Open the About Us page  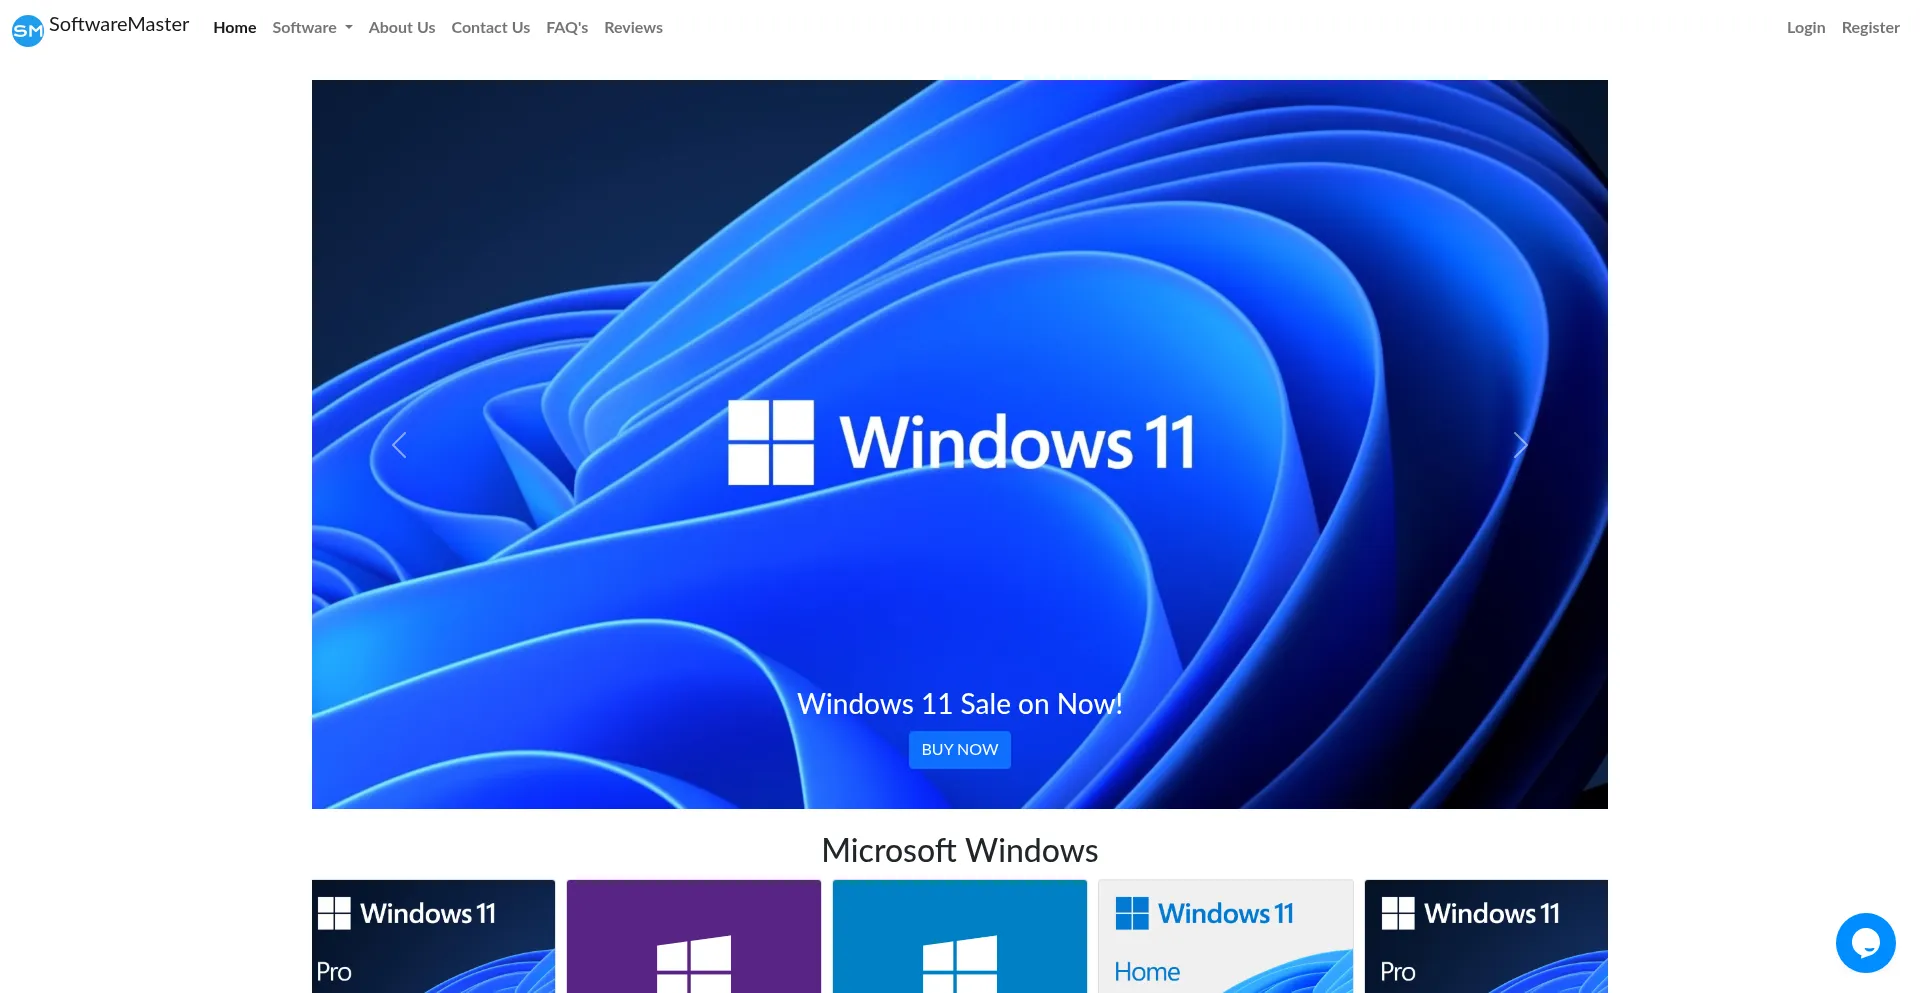pyautogui.click(x=402, y=28)
